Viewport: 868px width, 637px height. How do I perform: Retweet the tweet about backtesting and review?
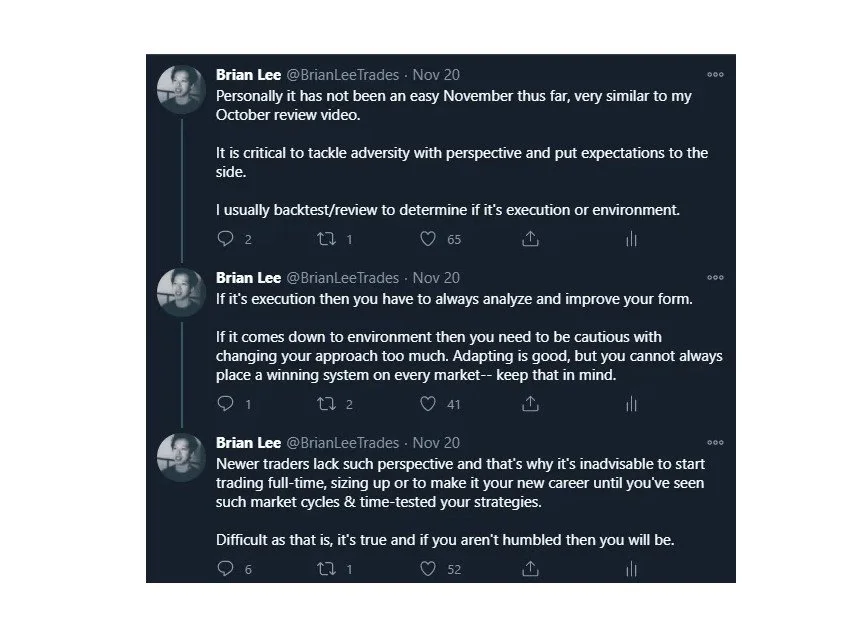point(325,239)
